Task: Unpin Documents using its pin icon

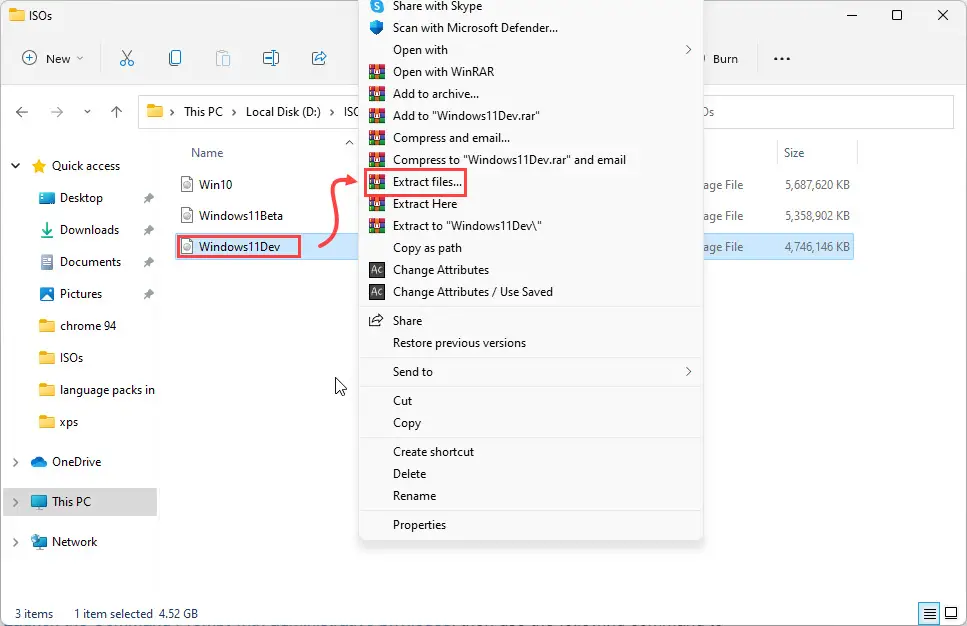Action: click(x=148, y=262)
